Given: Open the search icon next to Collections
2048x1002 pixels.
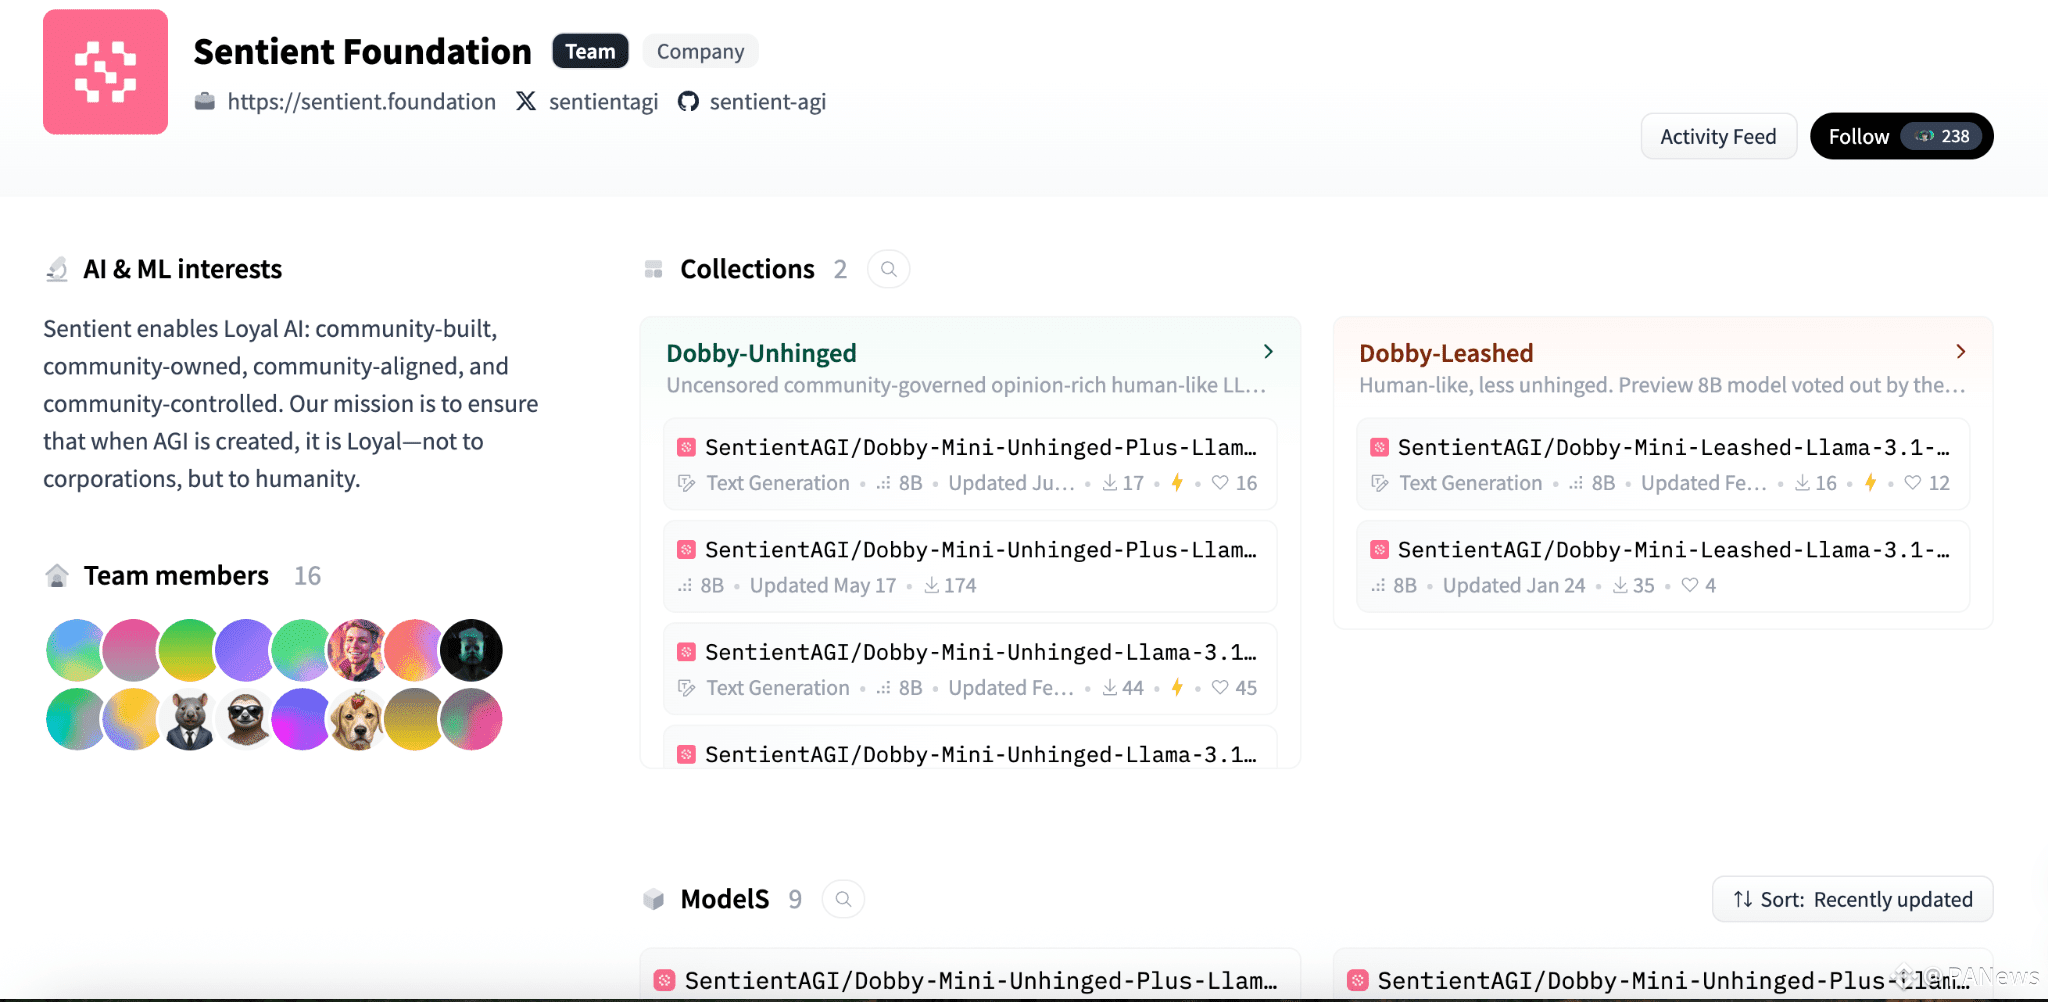Looking at the screenshot, I should click(x=888, y=269).
